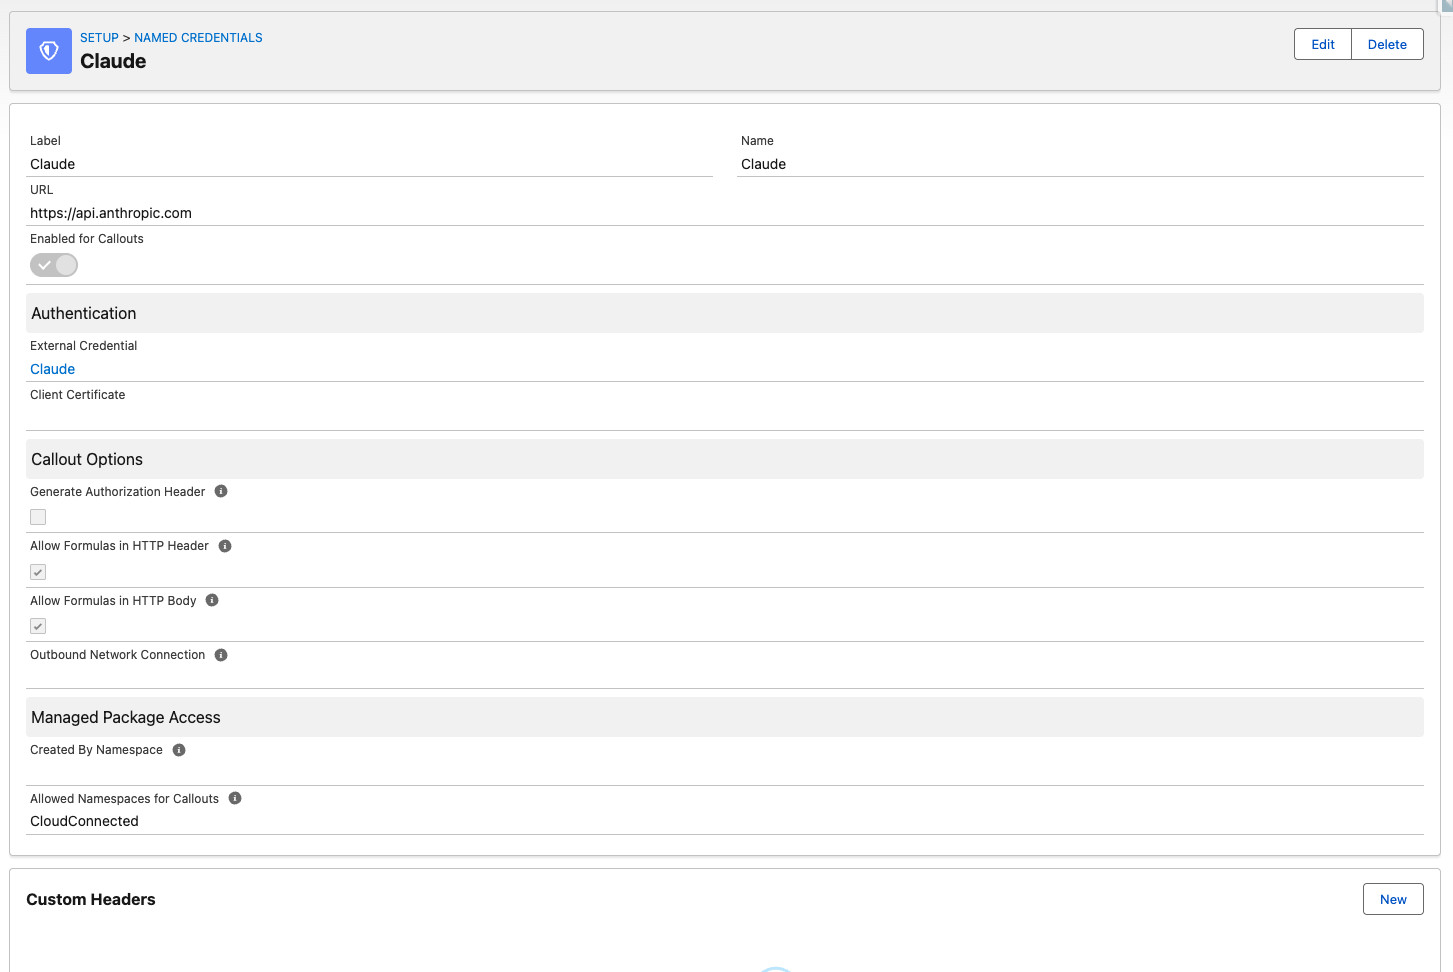Click the Delete button
The width and height of the screenshot is (1453, 972).
point(1387,44)
